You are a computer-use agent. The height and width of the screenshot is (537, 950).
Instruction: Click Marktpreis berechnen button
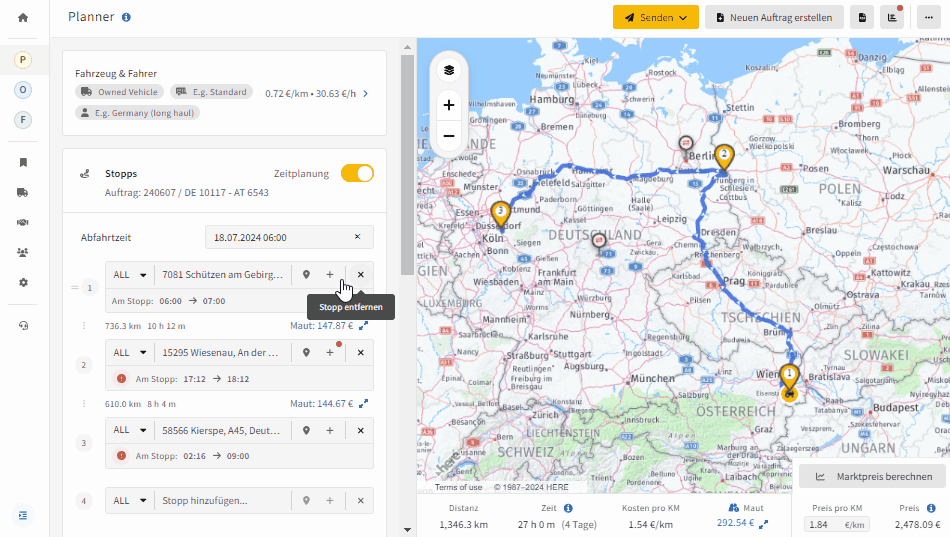point(872,476)
